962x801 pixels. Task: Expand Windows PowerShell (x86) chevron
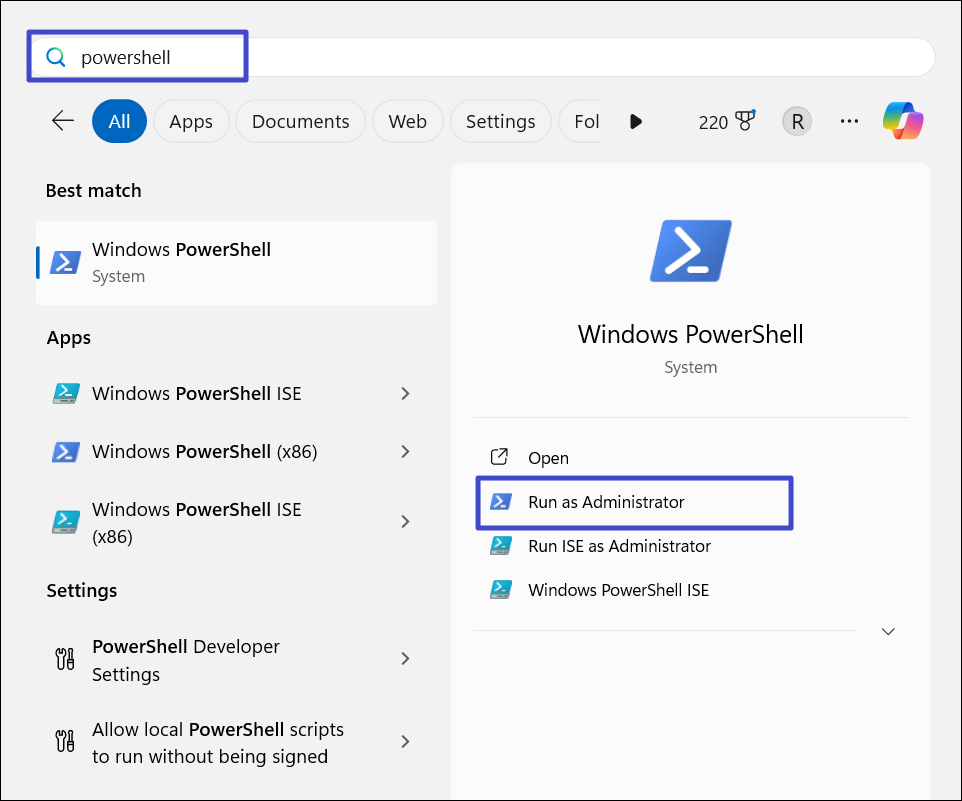[x=405, y=452]
